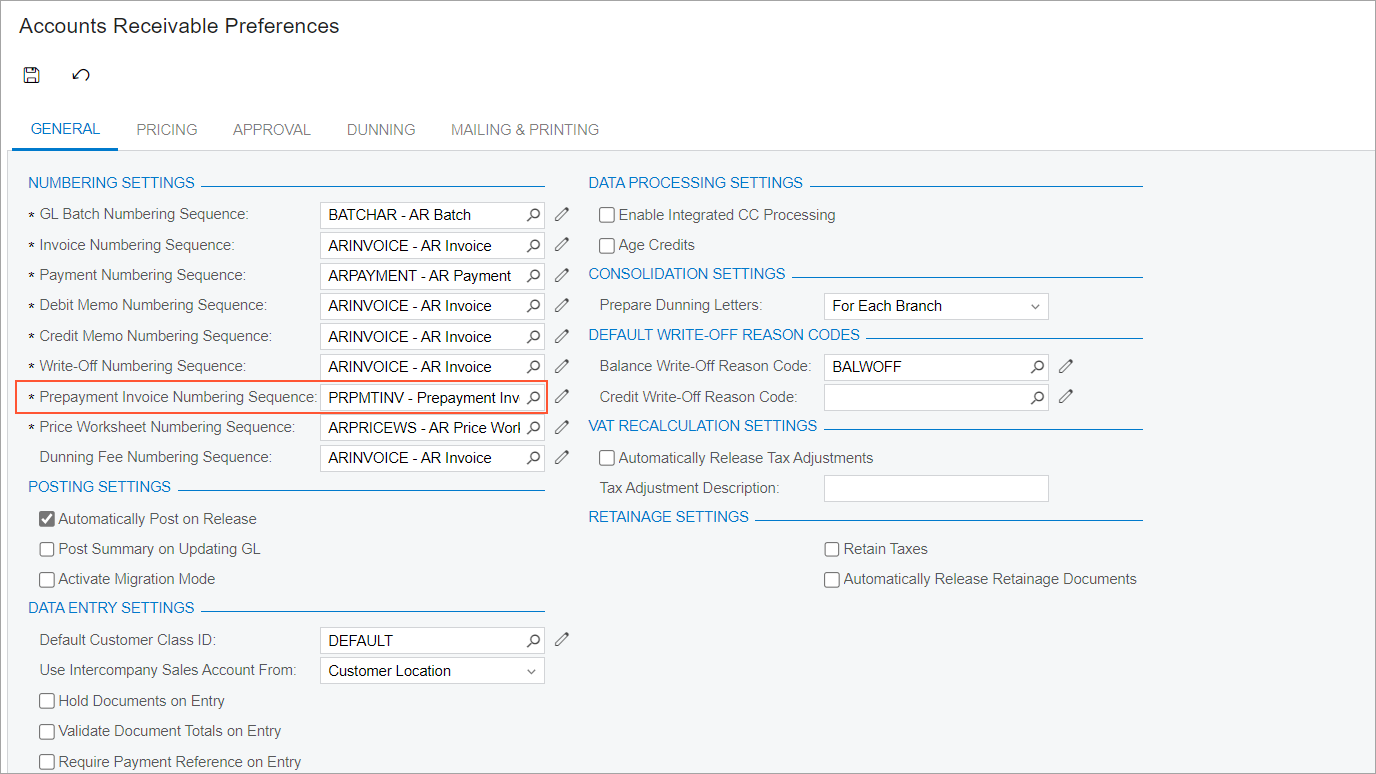Click the Undo arrow icon in toolbar
The height and width of the screenshot is (774, 1376).
pyautogui.click(x=81, y=75)
